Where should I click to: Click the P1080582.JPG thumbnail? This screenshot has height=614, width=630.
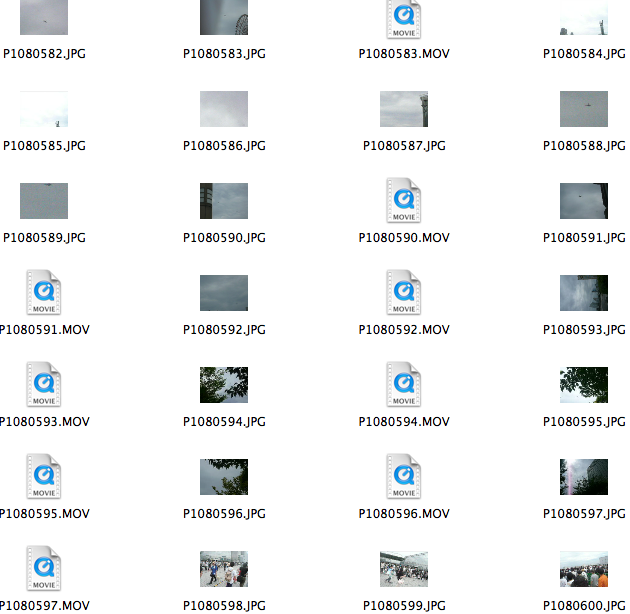[x=44, y=17]
